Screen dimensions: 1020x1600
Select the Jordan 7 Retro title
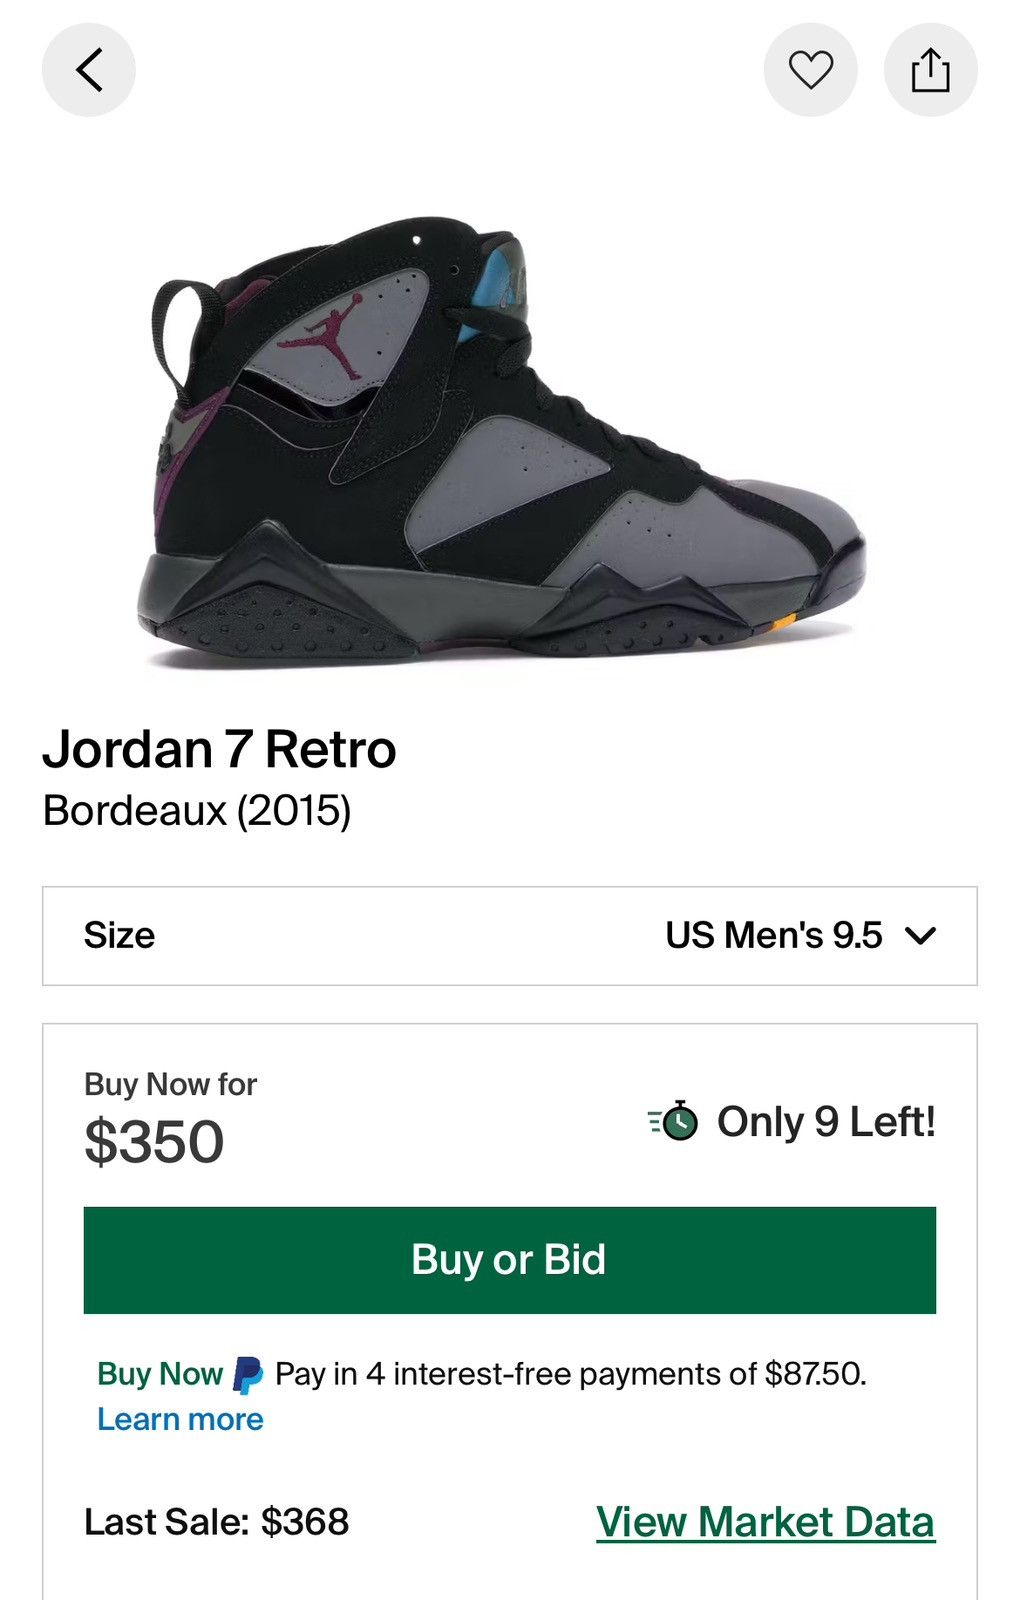pyautogui.click(x=219, y=749)
